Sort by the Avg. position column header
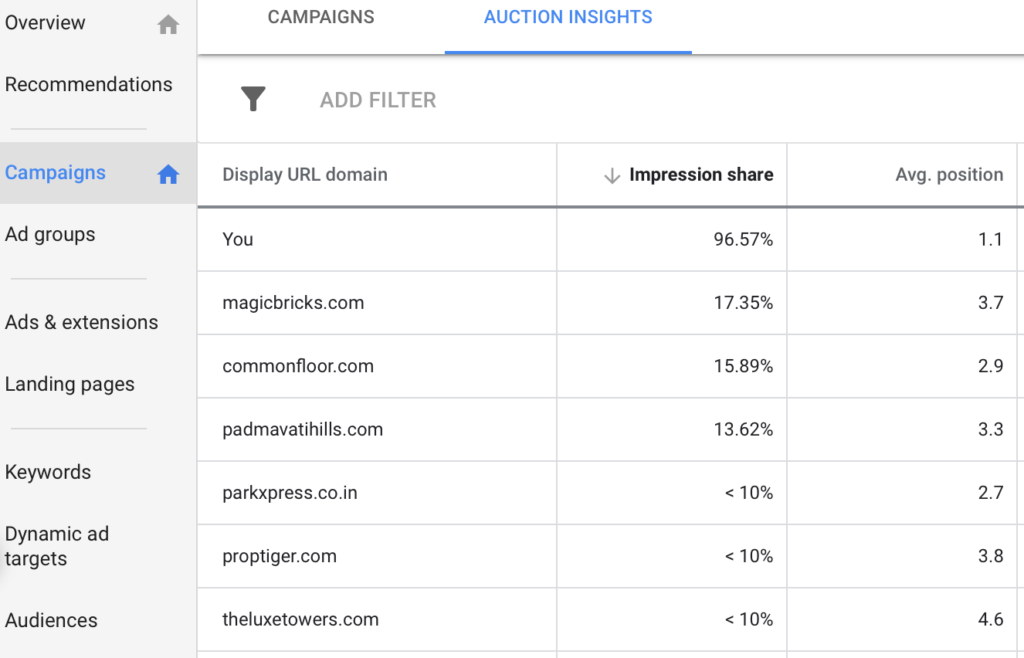 (x=948, y=174)
